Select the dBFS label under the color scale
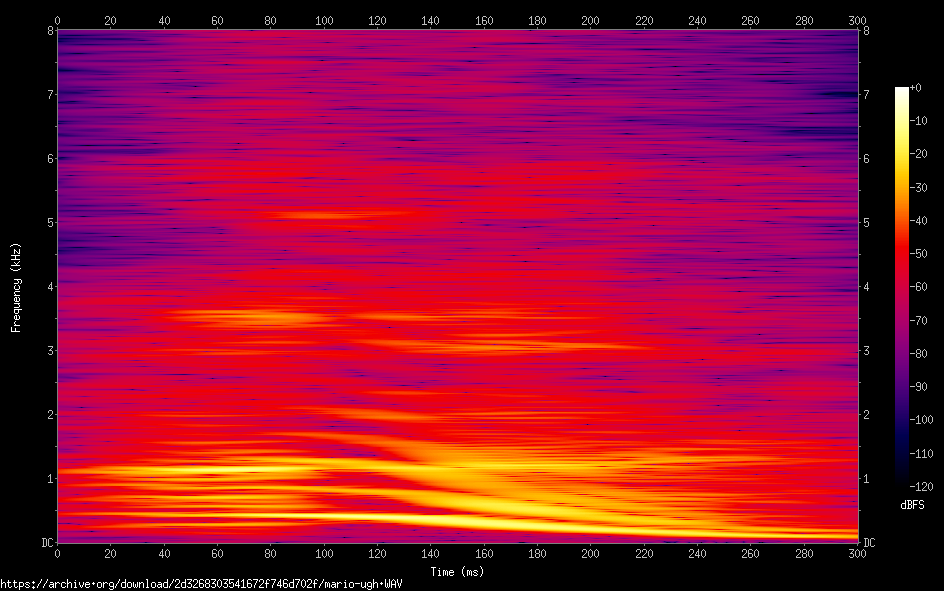The width and height of the screenshot is (944, 591). tap(912, 505)
